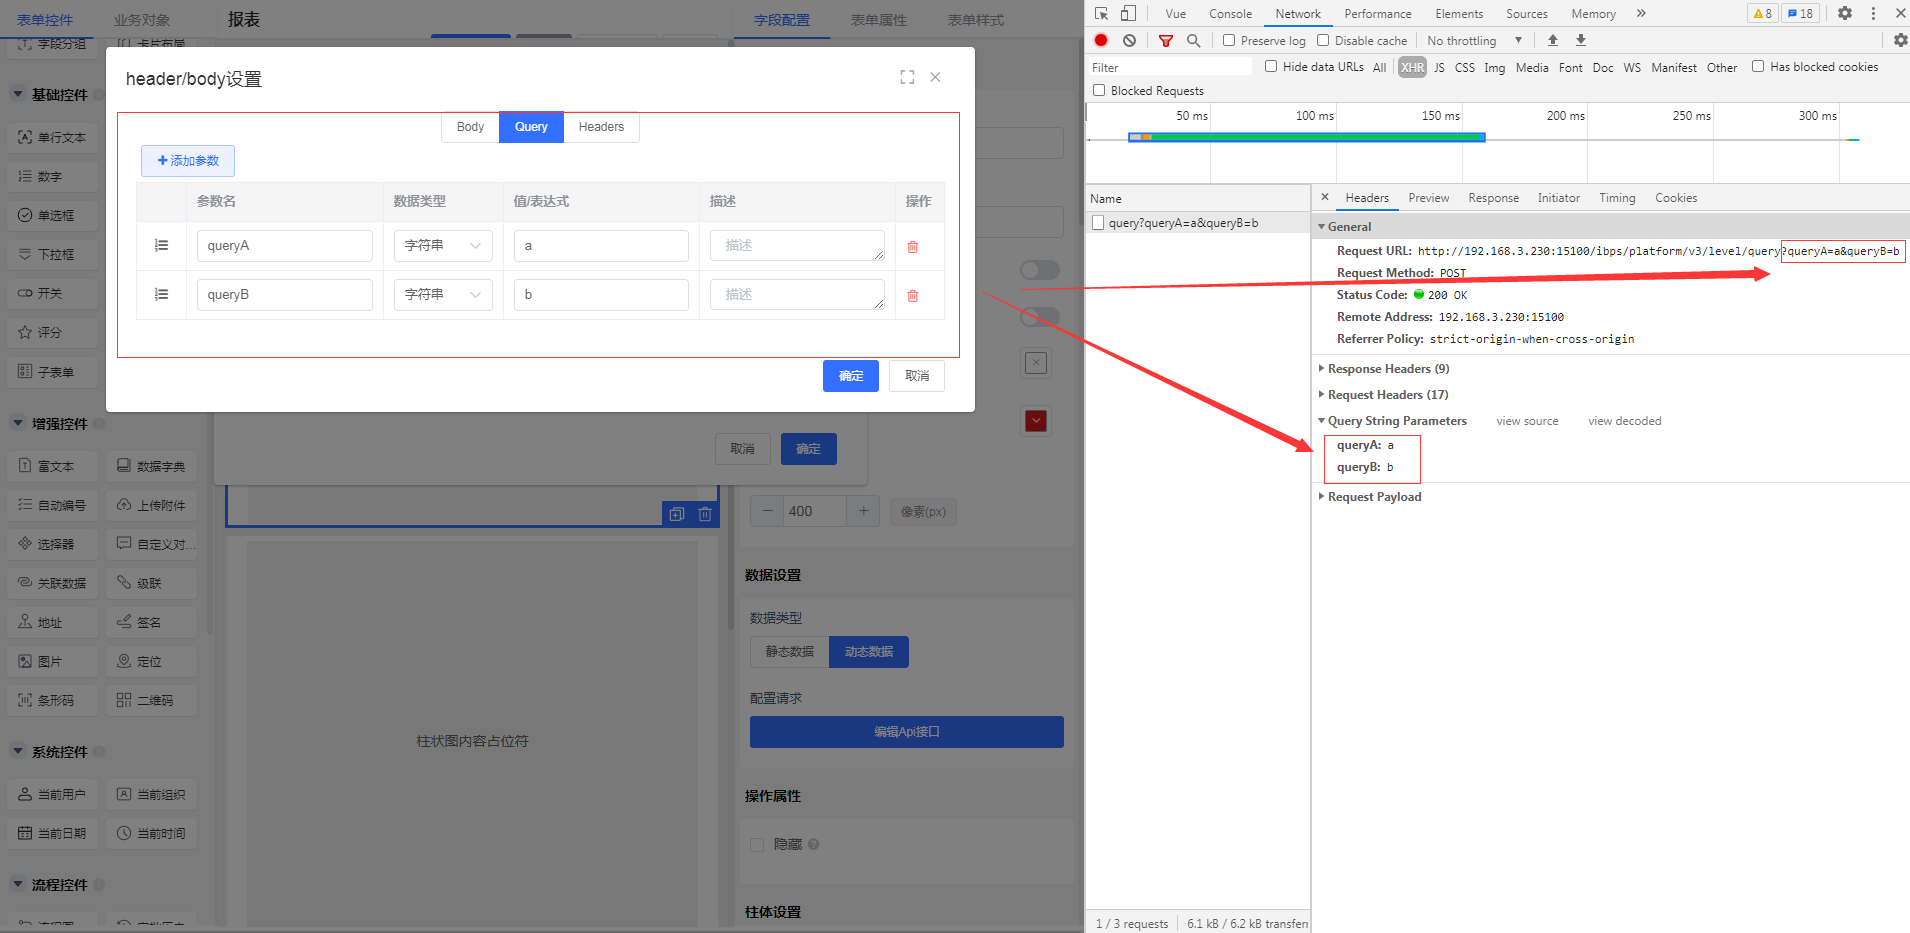1910x933 pixels.
Task: Toggle fullscreen for header/body dialog
Action: tap(907, 77)
